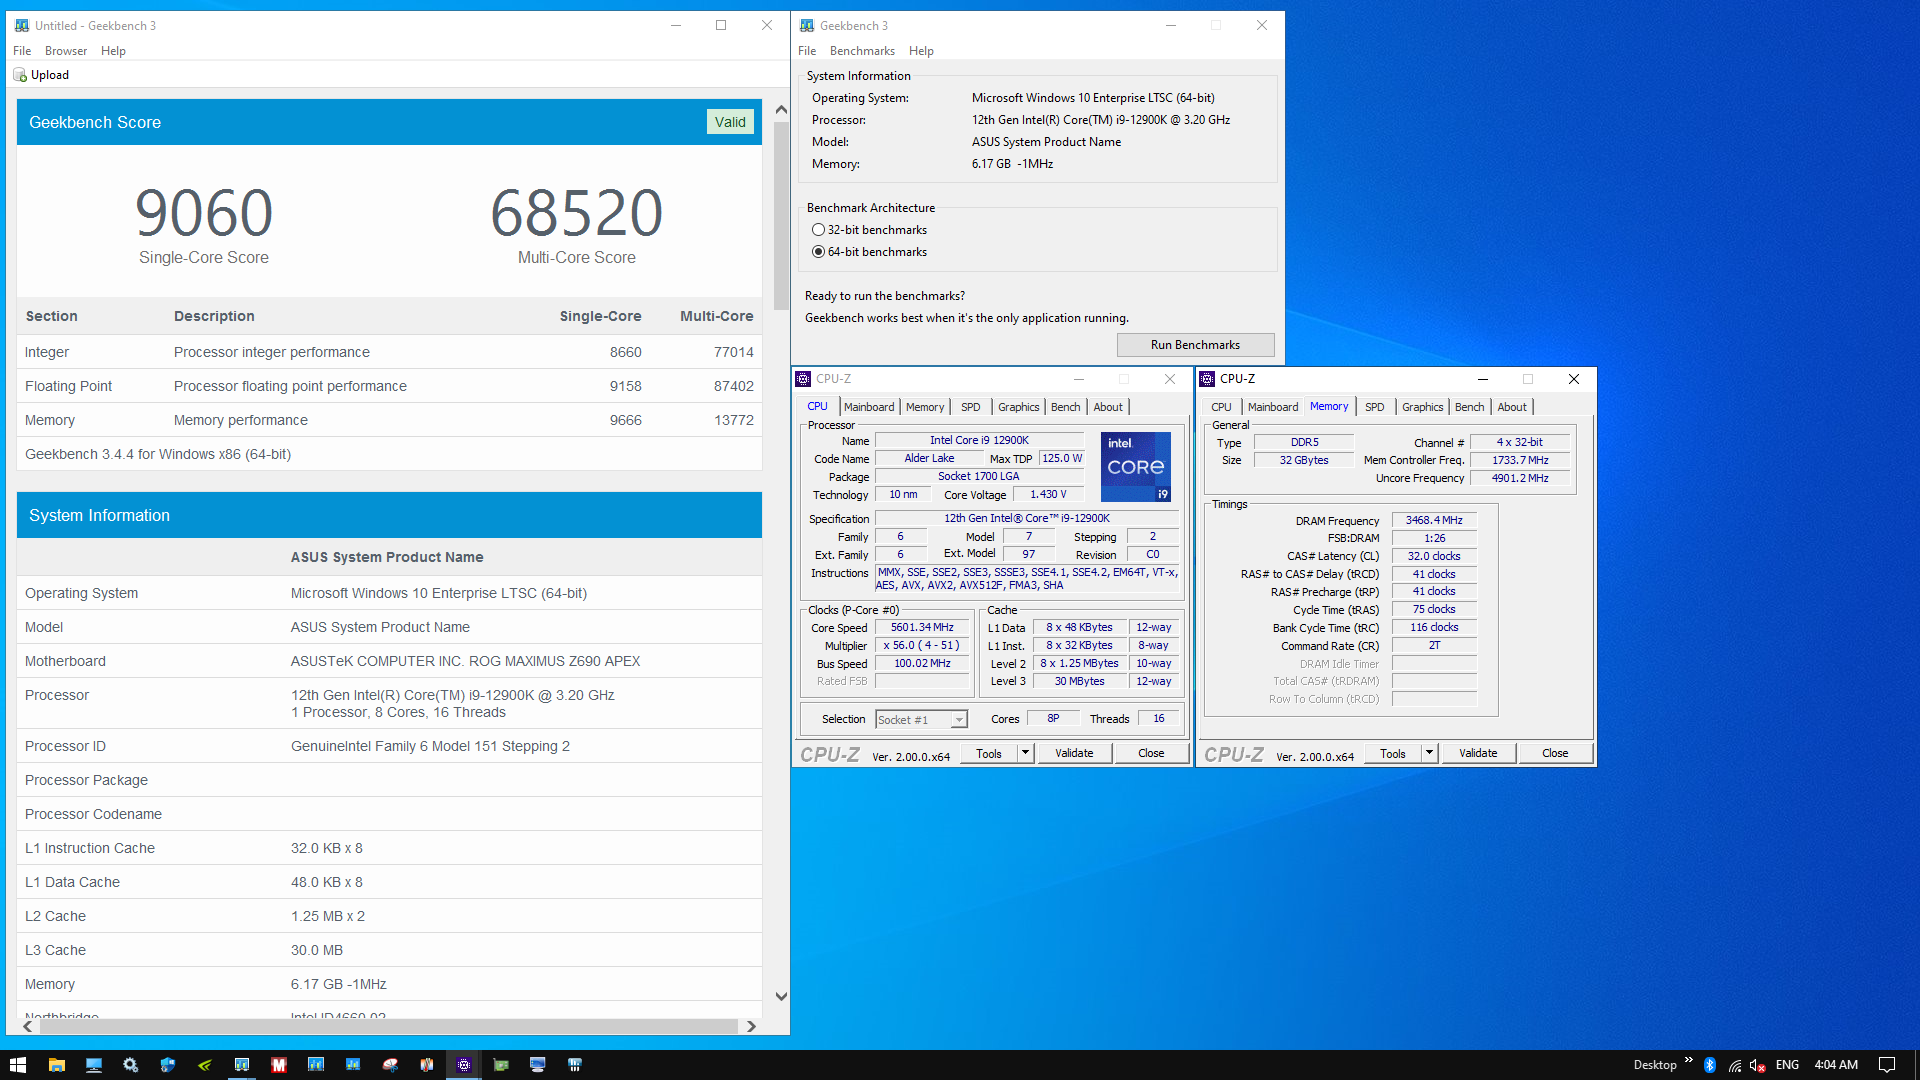Click the right CPU-Z window title bar icon
Image resolution: width=1920 pixels, height=1080 pixels.
pos(1207,379)
